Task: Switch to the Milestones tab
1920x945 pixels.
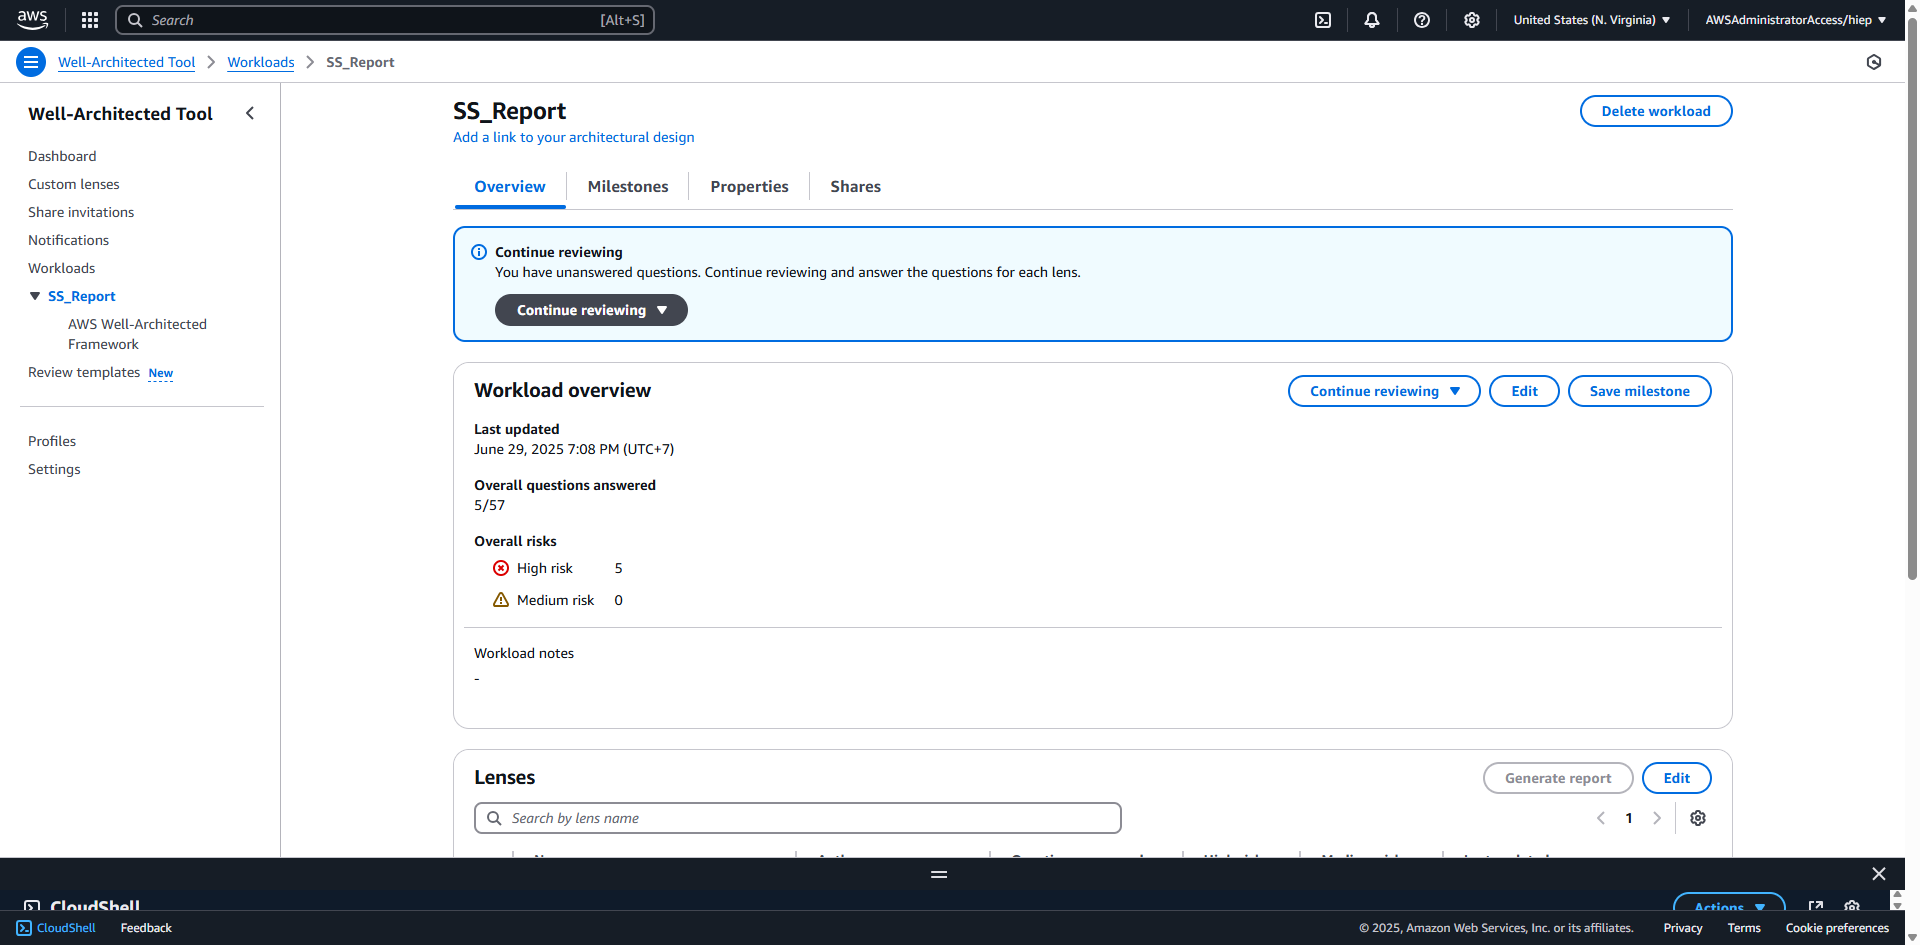Action: pyautogui.click(x=627, y=187)
